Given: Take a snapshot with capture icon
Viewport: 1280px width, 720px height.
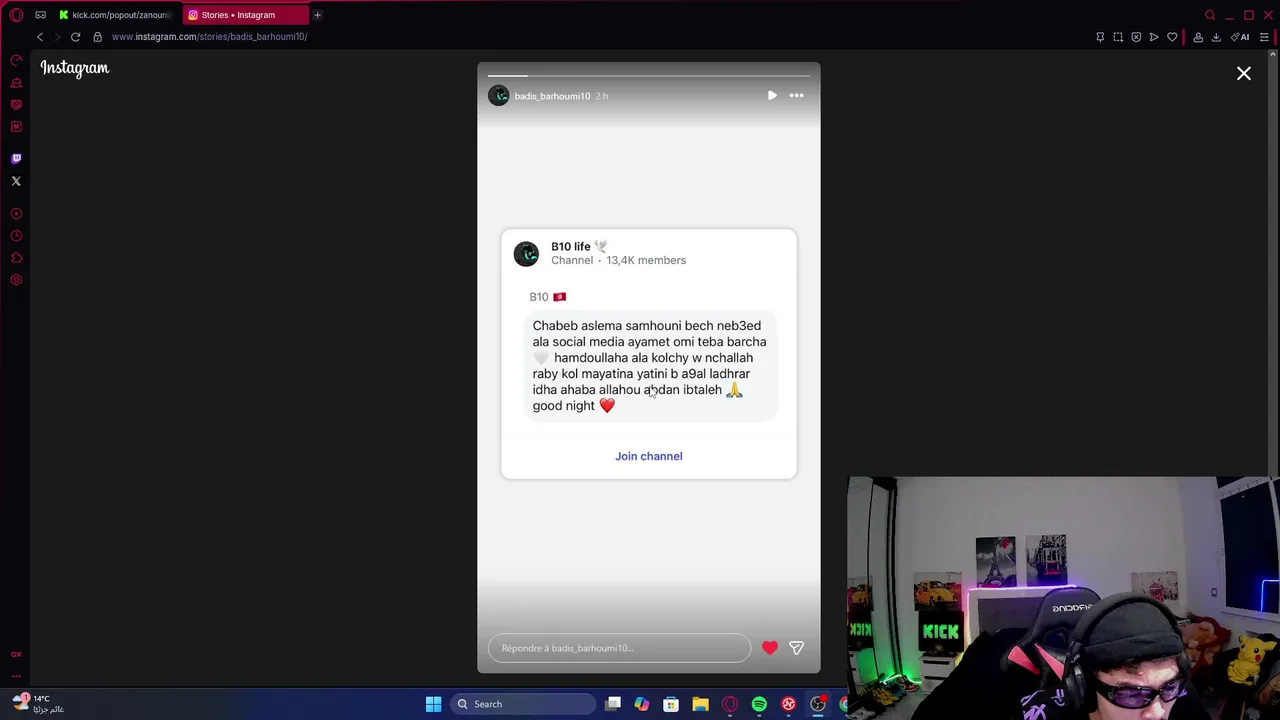Looking at the screenshot, I should (1118, 37).
